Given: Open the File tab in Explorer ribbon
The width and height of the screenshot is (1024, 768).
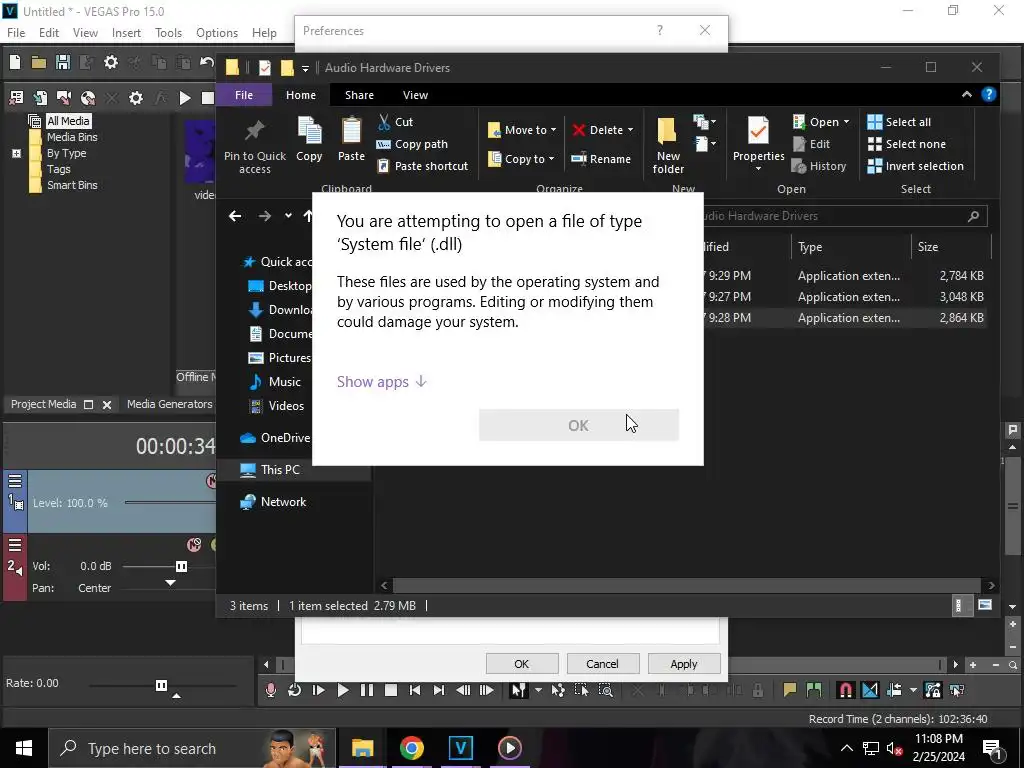Looking at the screenshot, I should 244,95.
